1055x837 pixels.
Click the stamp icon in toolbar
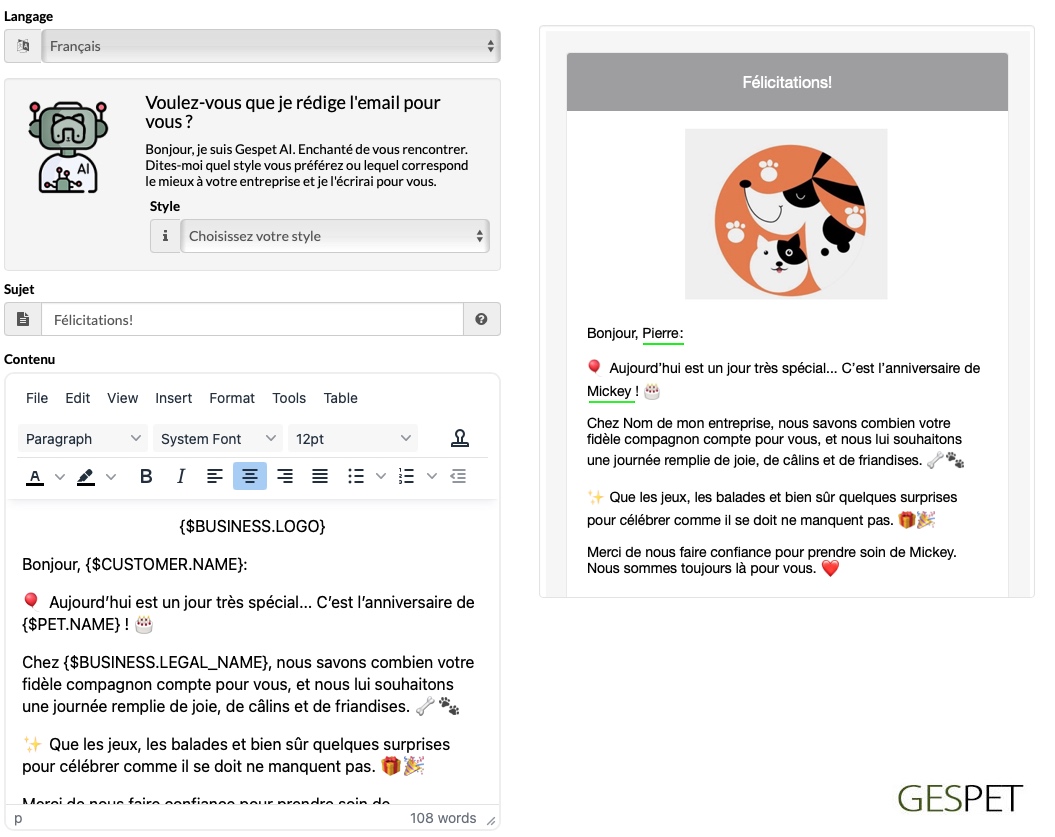click(460, 439)
